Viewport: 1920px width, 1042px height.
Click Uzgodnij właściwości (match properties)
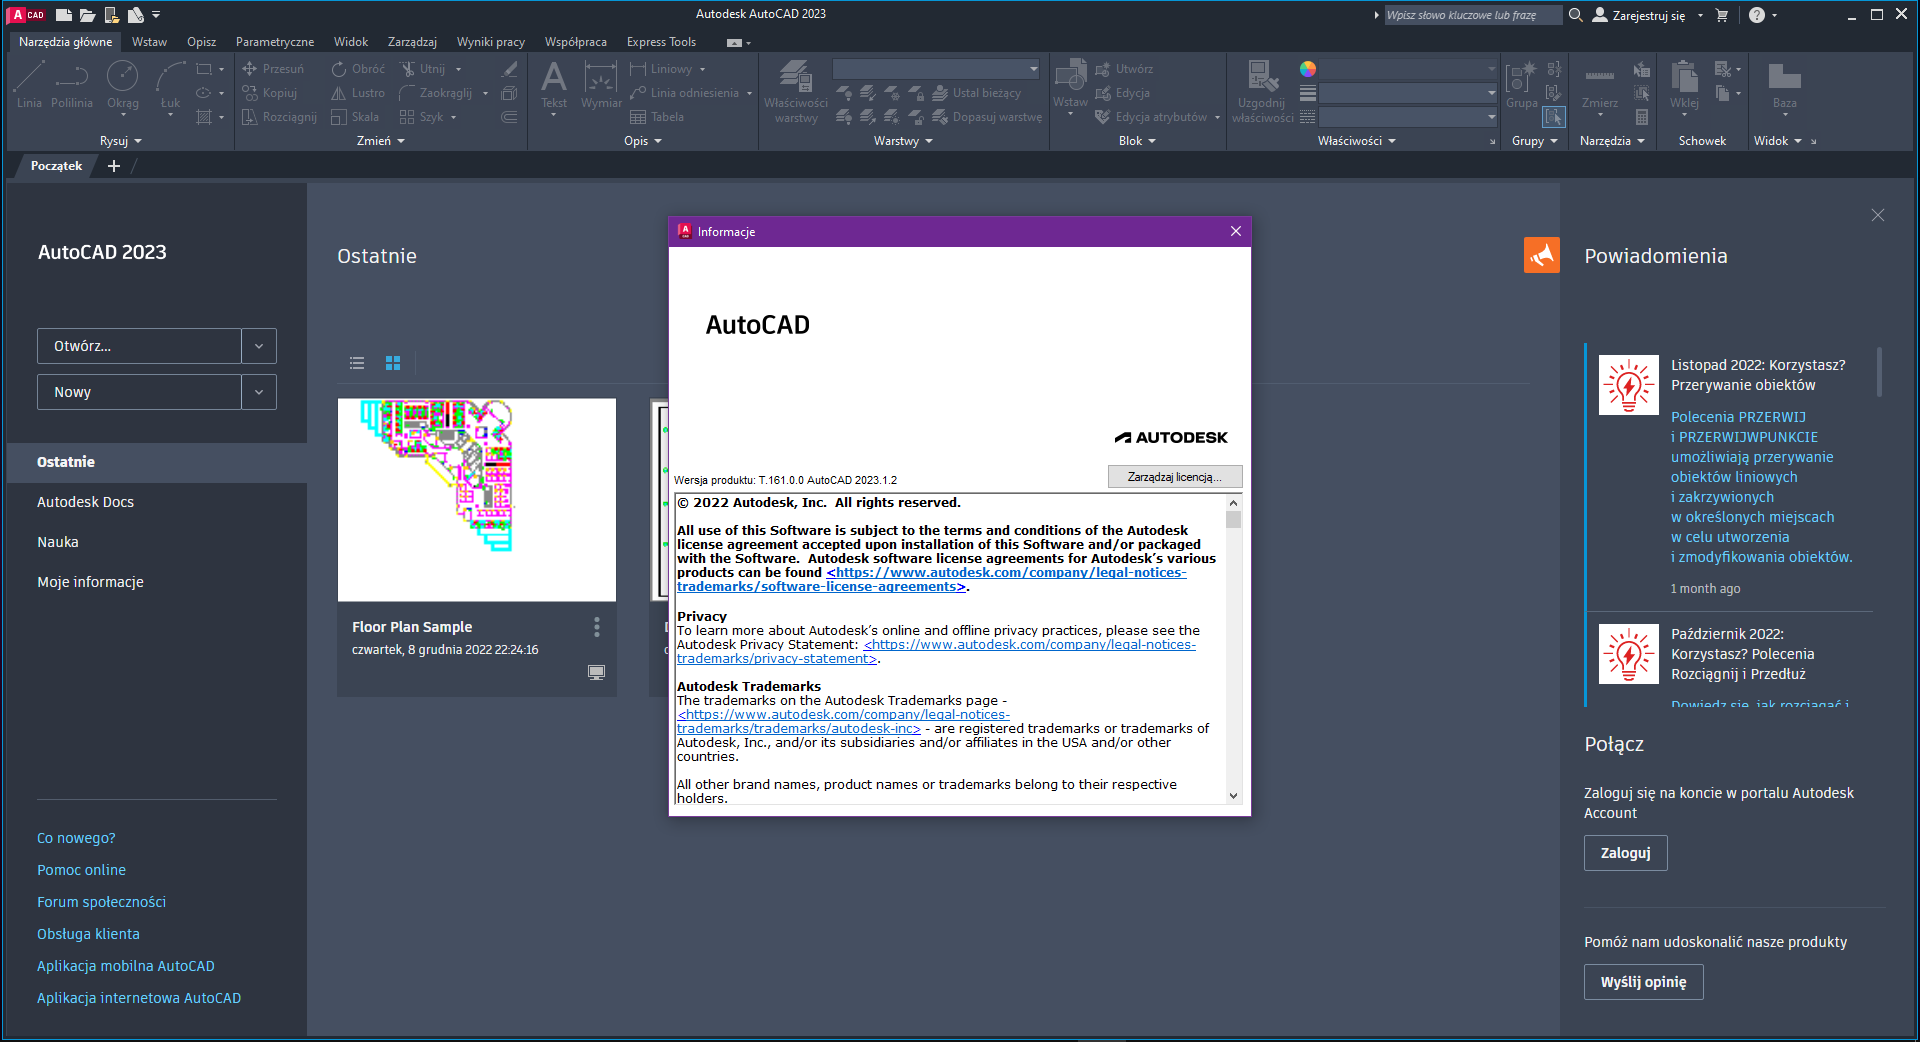coord(1262,91)
